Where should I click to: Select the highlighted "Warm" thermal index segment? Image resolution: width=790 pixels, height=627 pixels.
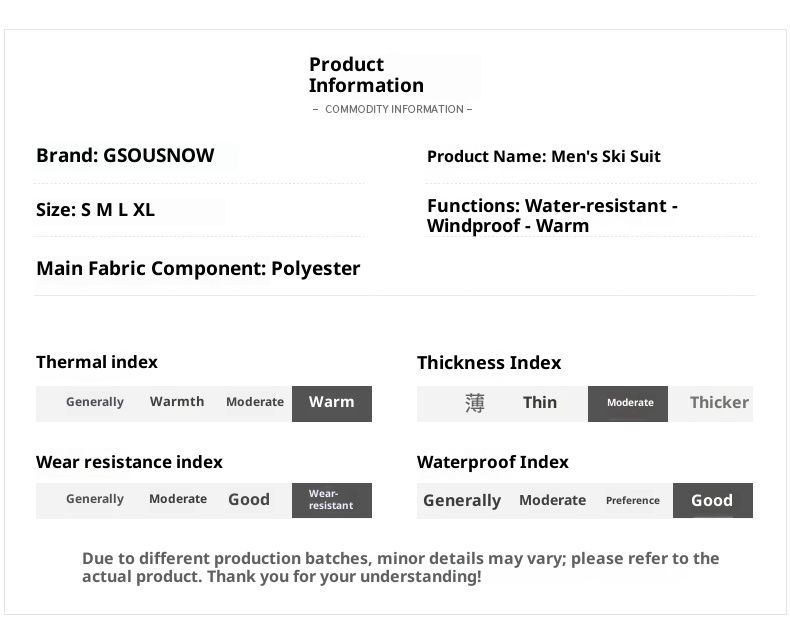[x=331, y=403]
